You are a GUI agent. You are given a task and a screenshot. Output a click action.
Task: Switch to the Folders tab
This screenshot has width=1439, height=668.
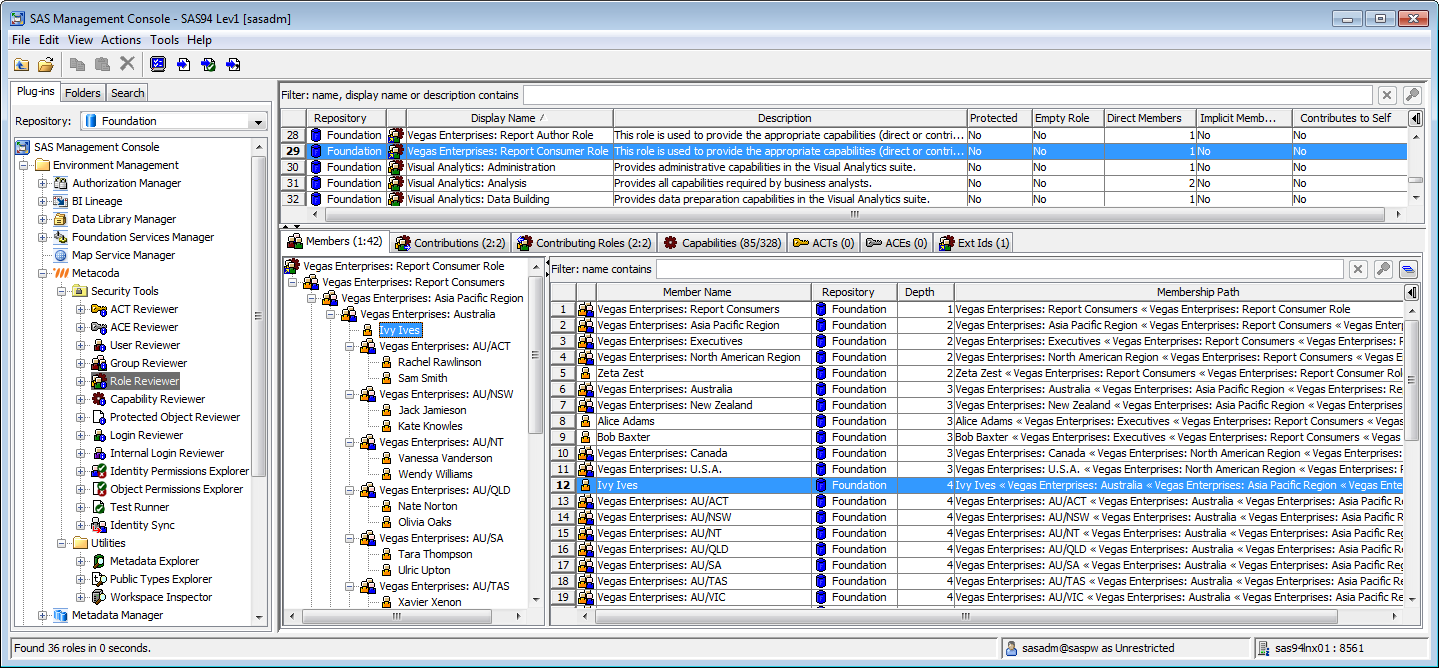pyautogui.click(x=83, y=93)
